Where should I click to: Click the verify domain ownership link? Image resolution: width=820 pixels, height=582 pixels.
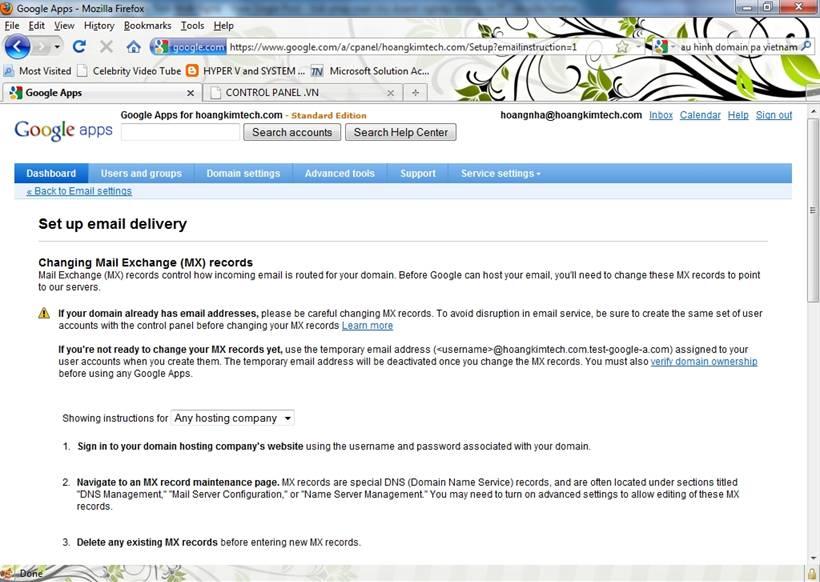pos(704,361)
